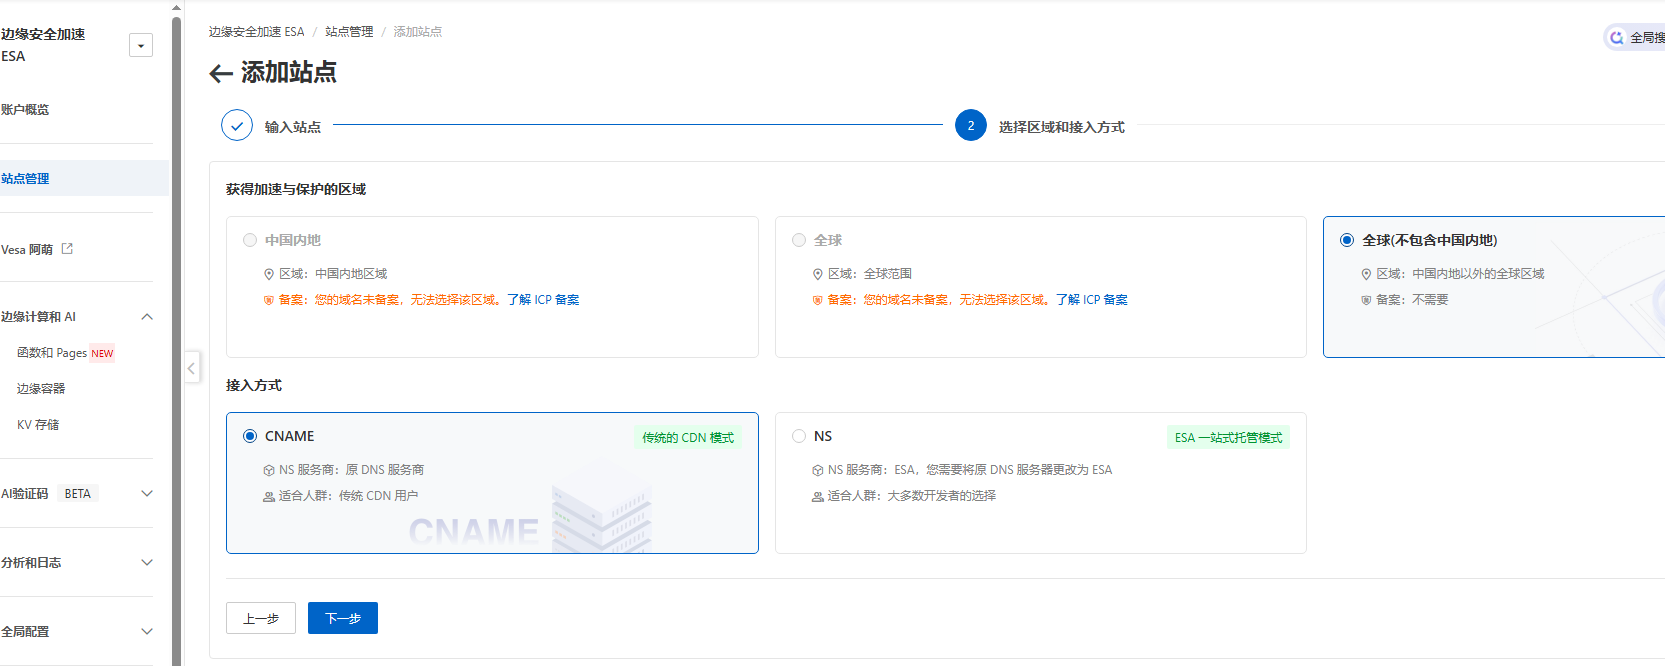Click the 接入方式 heading
This screenshot has height=666, width=1665.
tap(254, 385)
